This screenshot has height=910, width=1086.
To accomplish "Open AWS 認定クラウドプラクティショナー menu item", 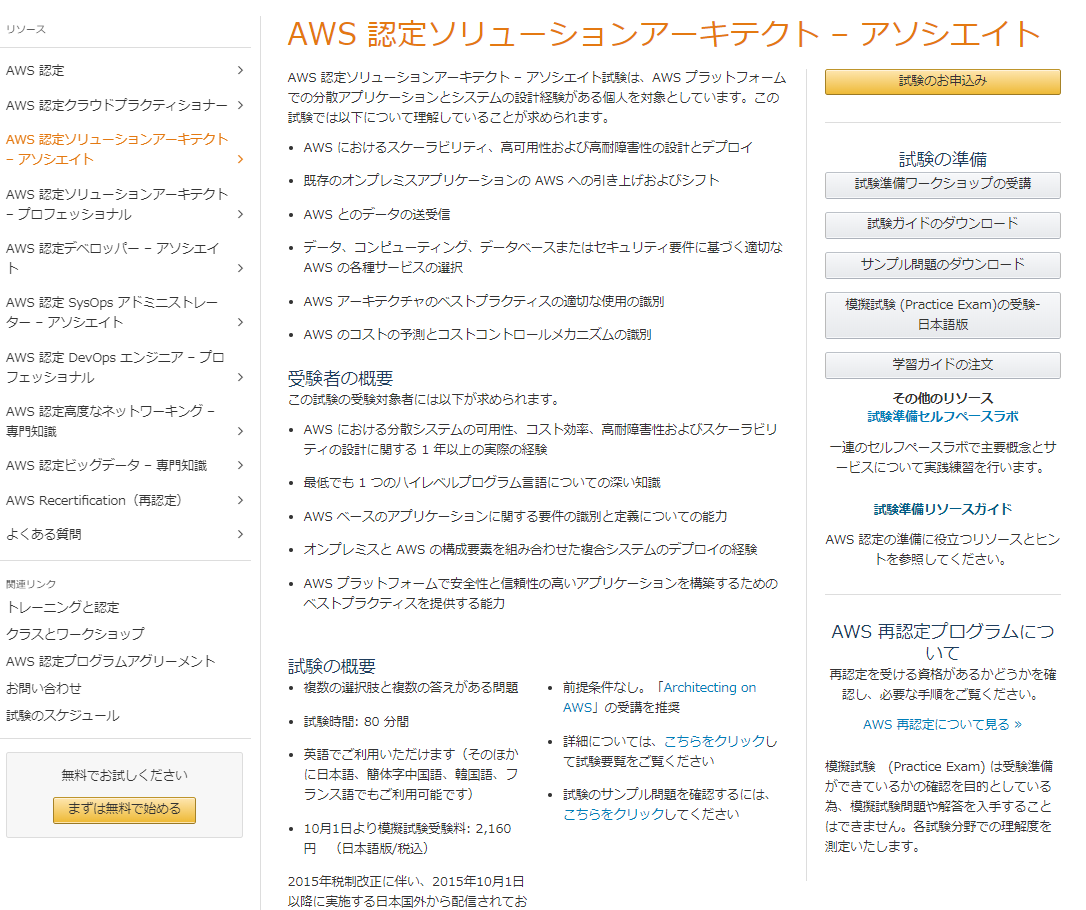I will click(x=116, y=105).
